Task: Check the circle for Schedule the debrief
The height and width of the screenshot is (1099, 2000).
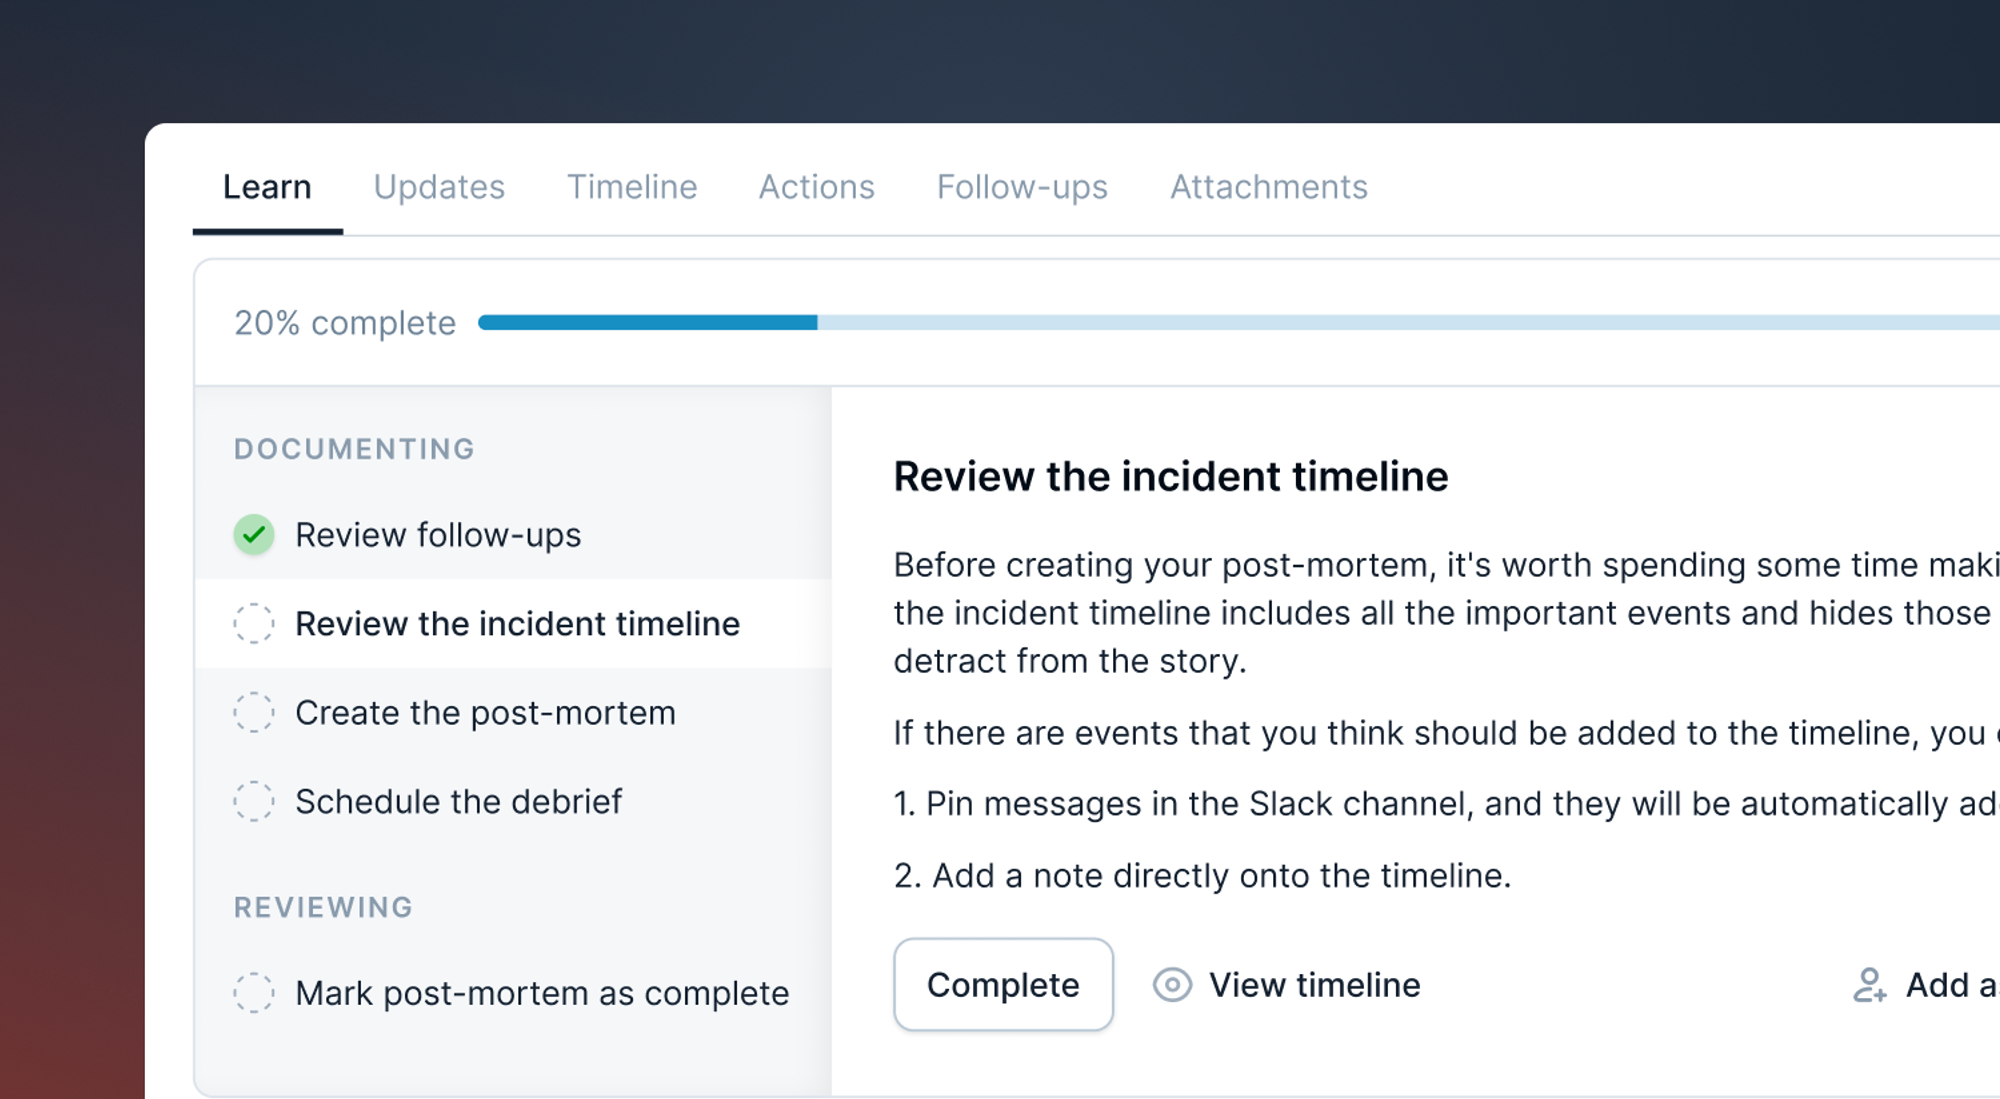Action: point(254,802)
